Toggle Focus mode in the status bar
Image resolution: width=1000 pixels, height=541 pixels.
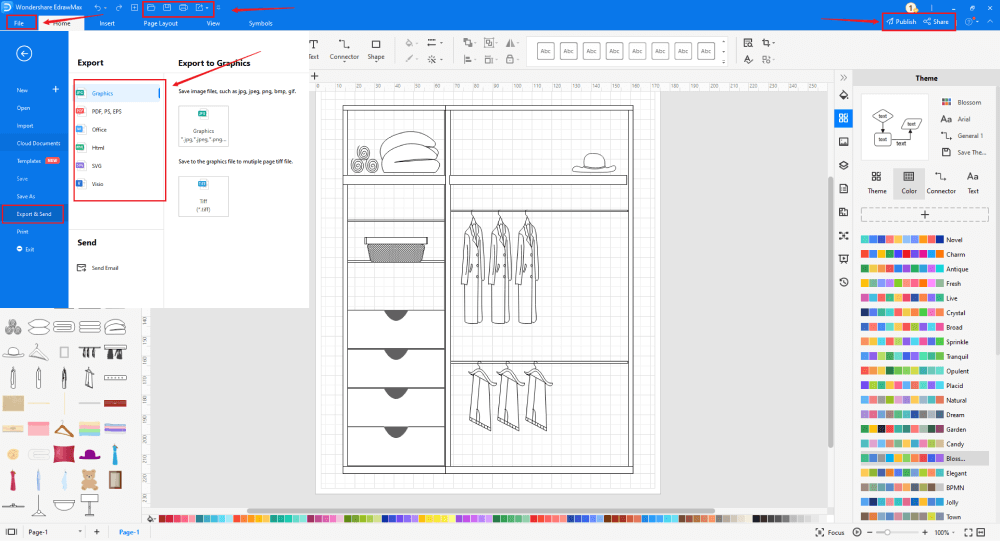[830, 532]
